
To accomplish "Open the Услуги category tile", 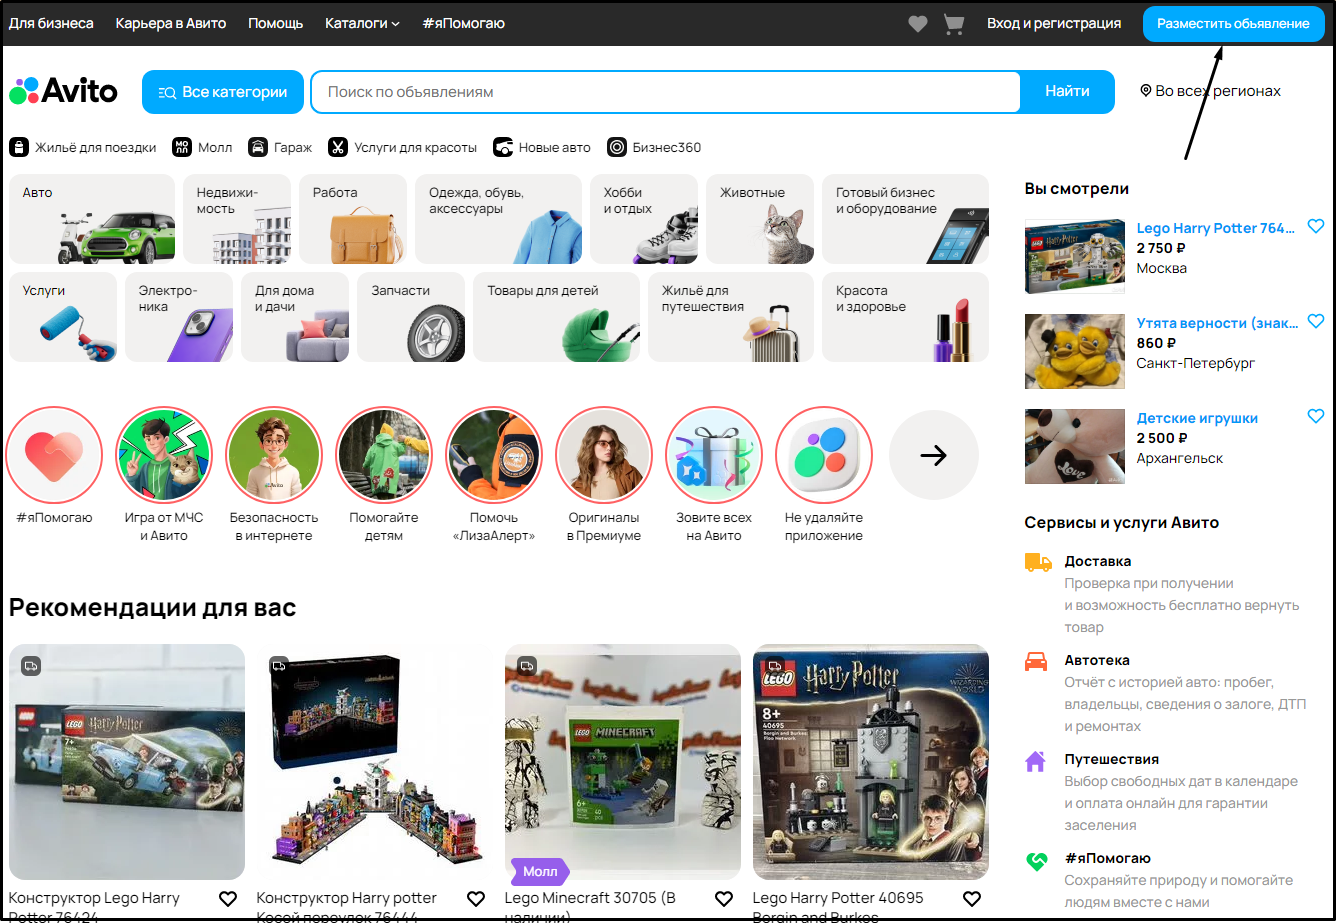I will pos(63,317).
